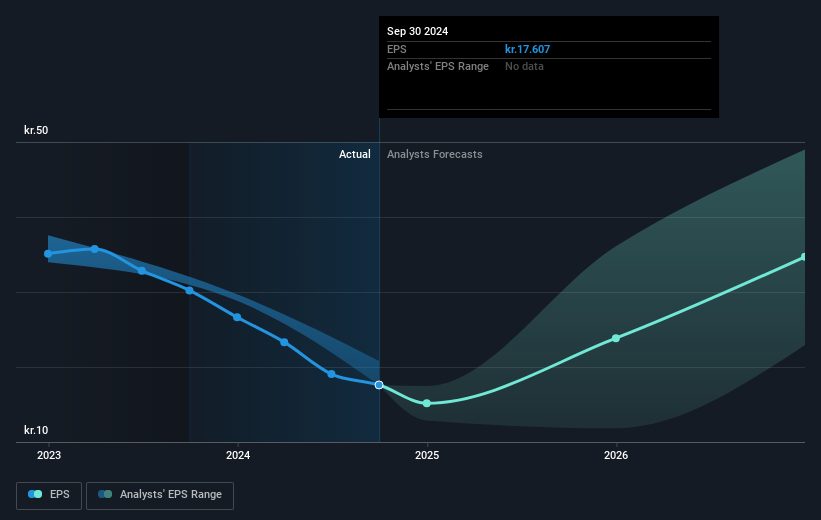Click the Analysts' EPS Range row label in tooltip
The height and width of the screenshot is (520, 821).
coord(438,67)
